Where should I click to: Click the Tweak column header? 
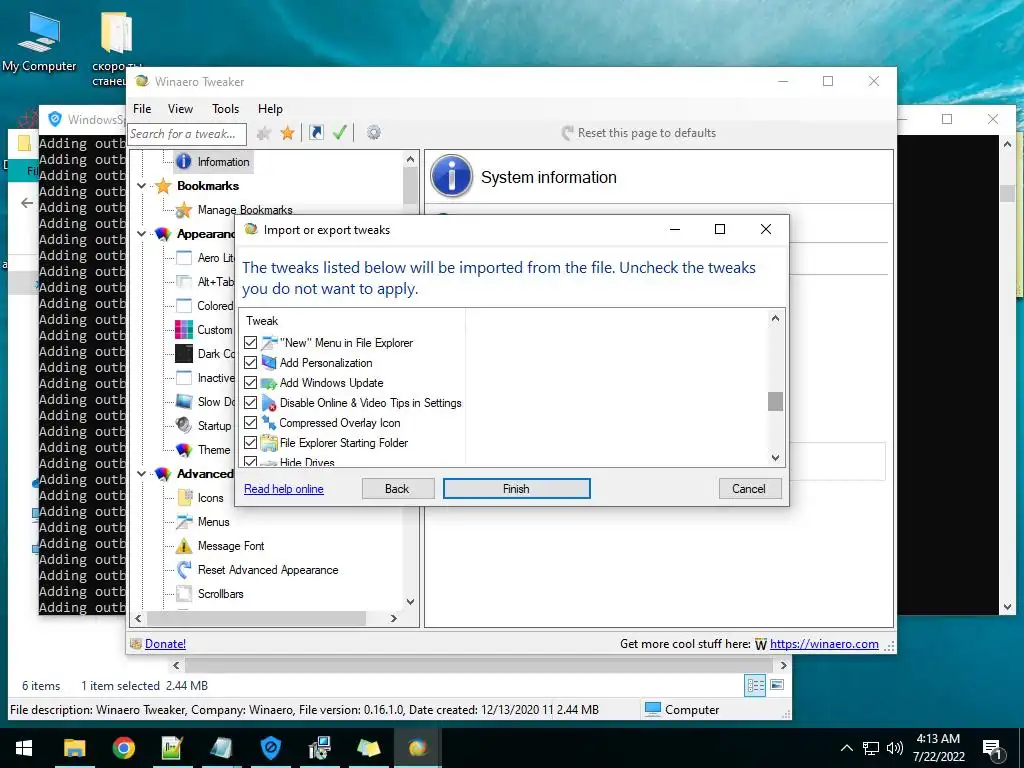pos(262,321)
